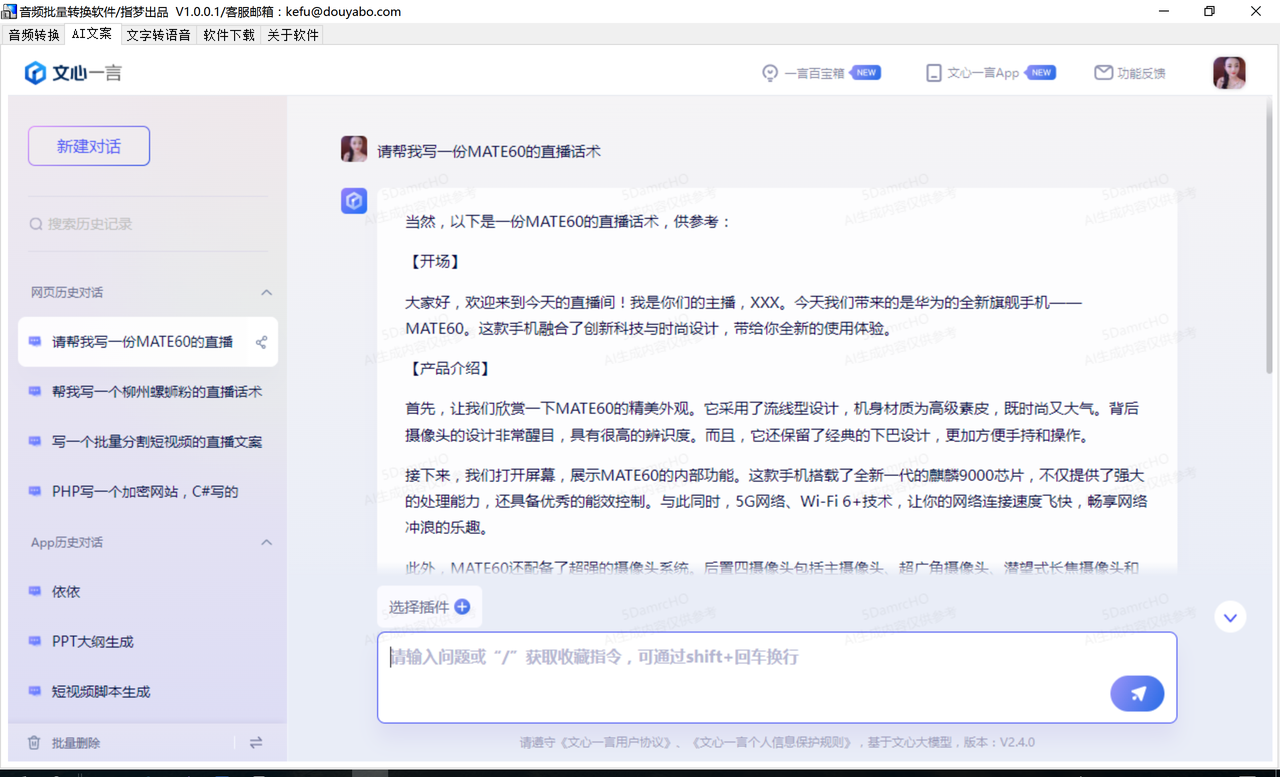Open 文心一言App phone icon
The image size is (1280, 777).
934,73
